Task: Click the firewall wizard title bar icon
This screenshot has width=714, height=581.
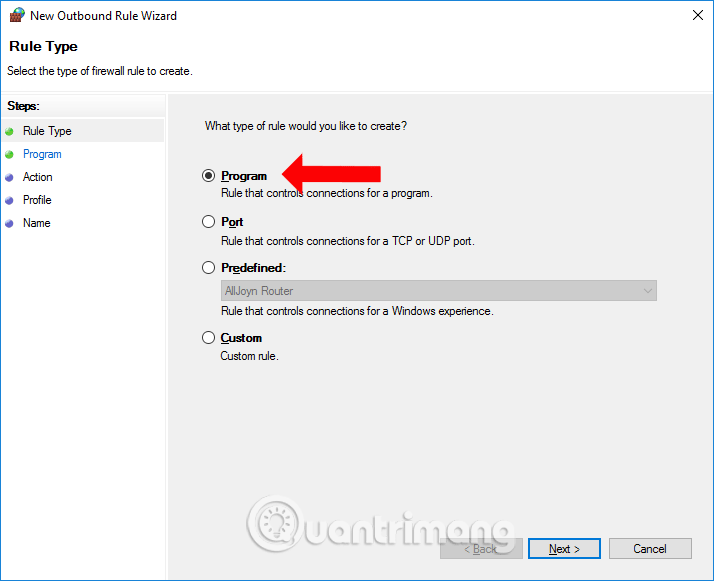Action: click(15, 15)
